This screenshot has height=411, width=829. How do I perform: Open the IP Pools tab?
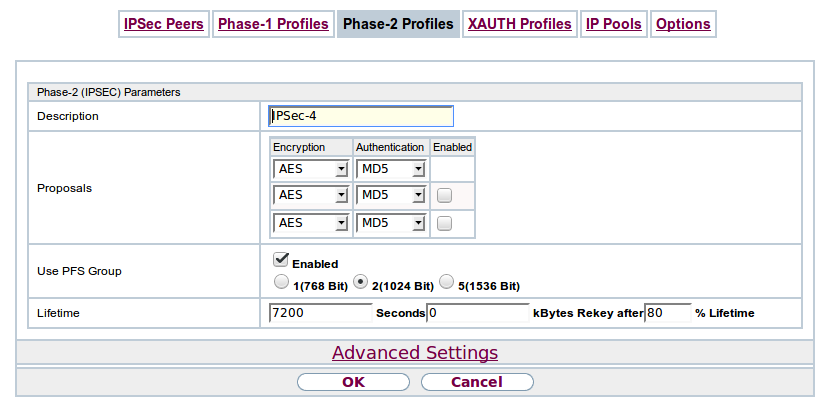point(614,24)
